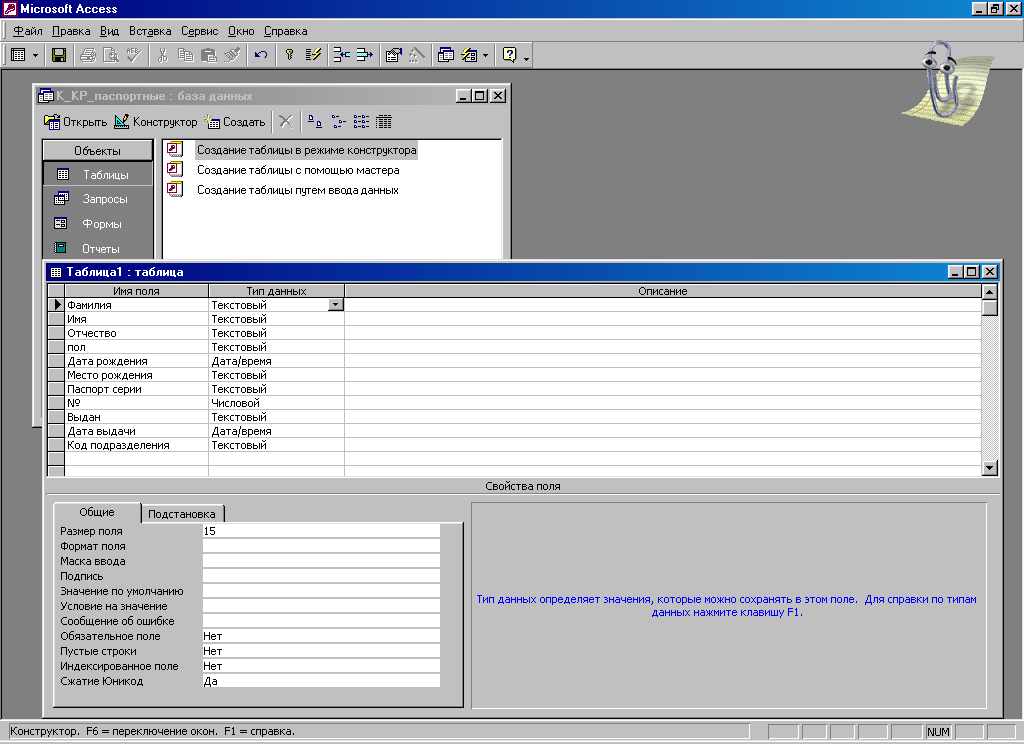Click the Delete X icon in database window
The image size is (1024, 744).
285,121
